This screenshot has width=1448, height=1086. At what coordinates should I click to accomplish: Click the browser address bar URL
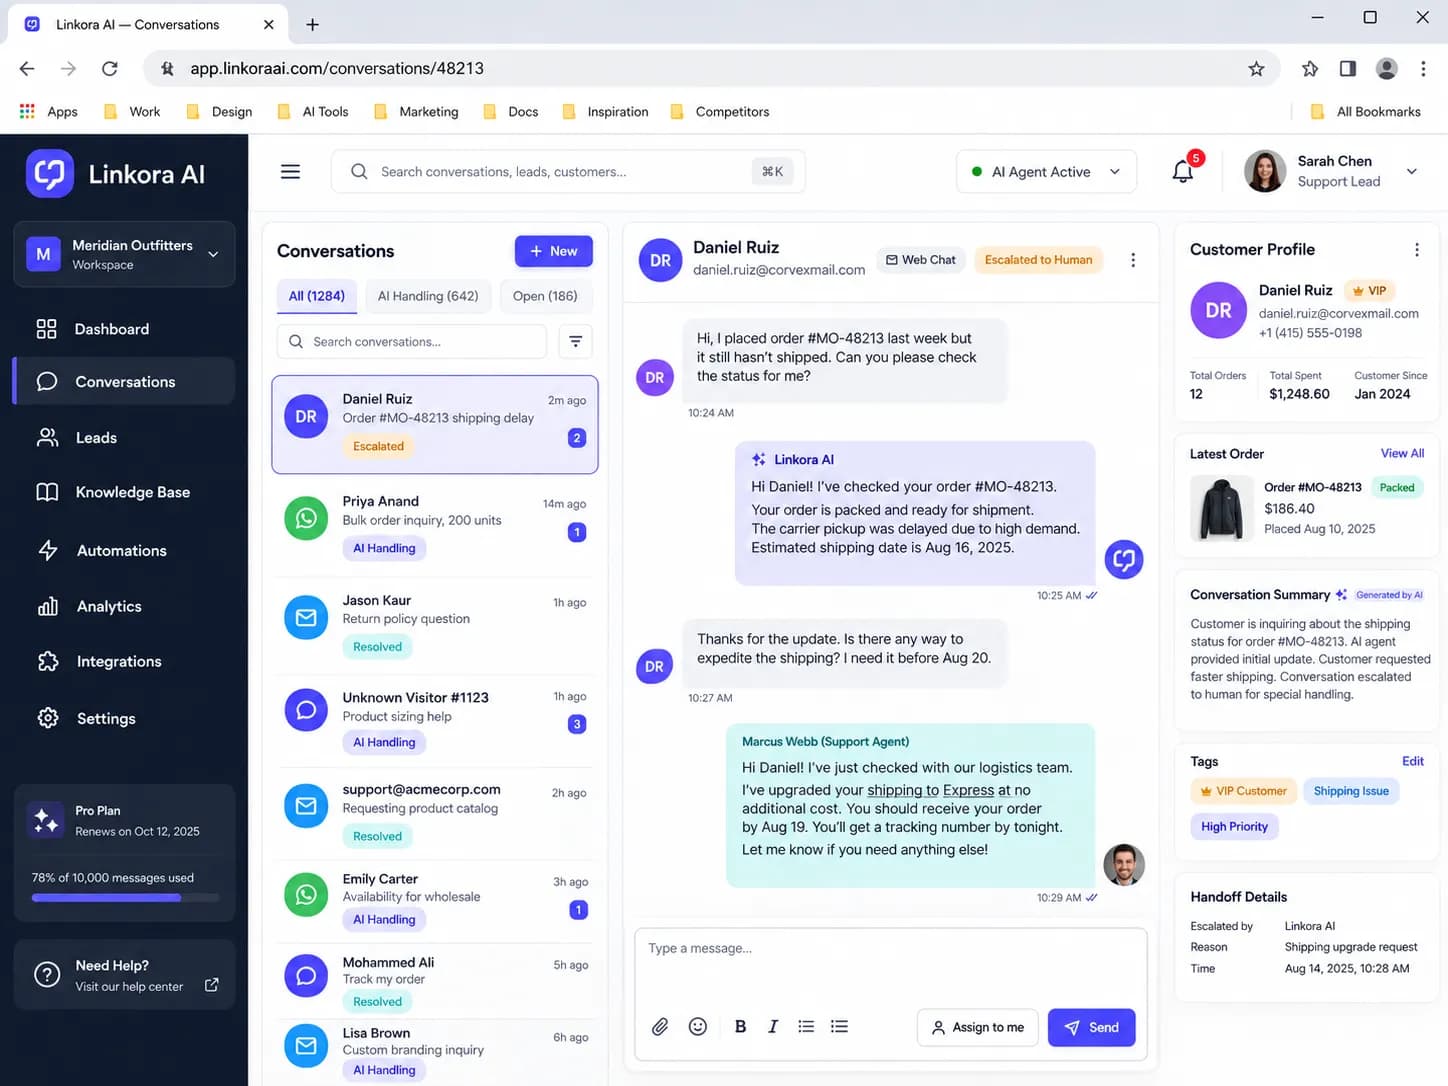tap(337, 68)
